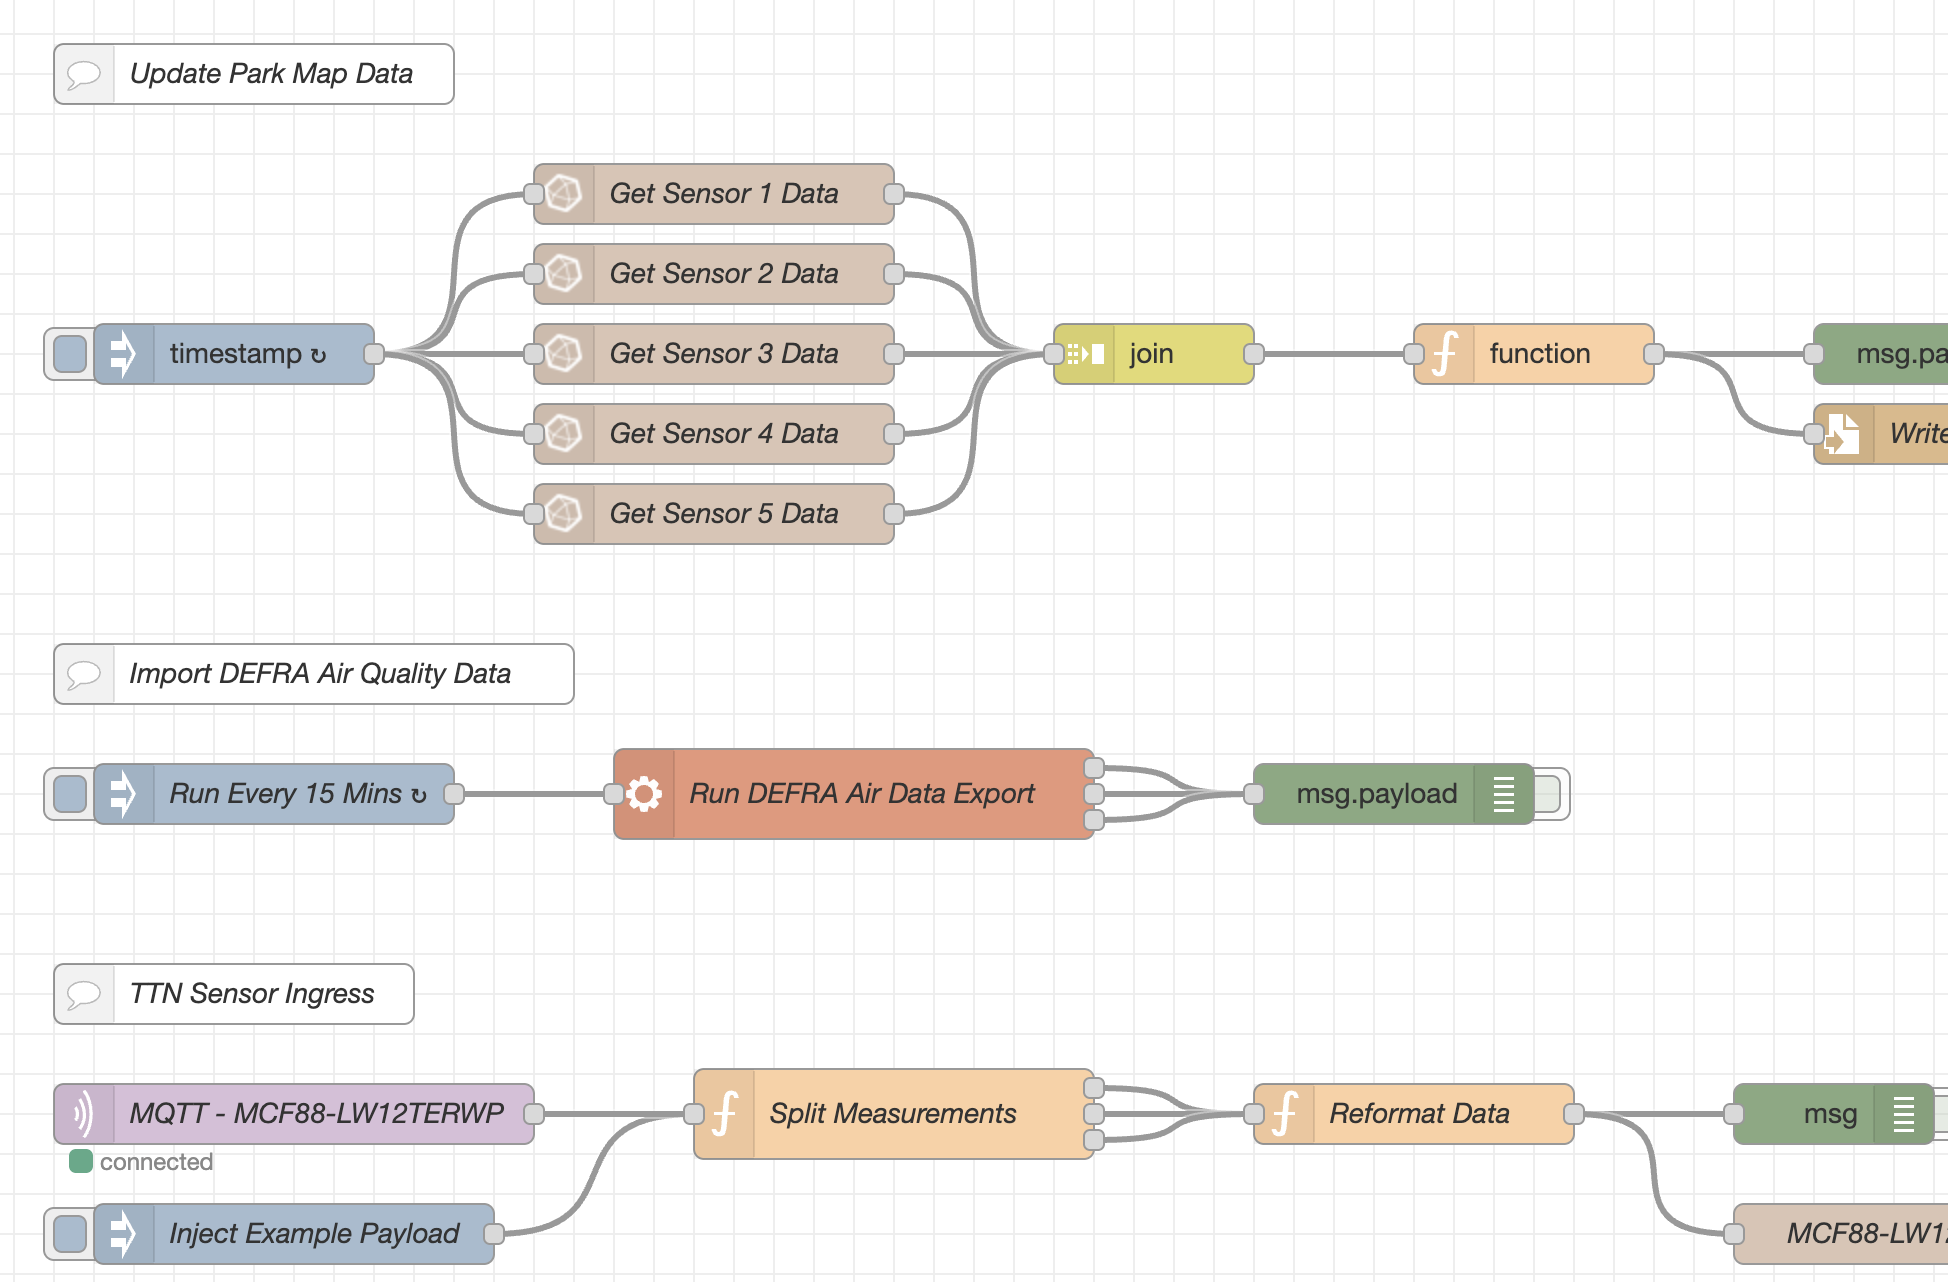
Task: Click the Split Measurements function icon
Action: point(724,1114)
